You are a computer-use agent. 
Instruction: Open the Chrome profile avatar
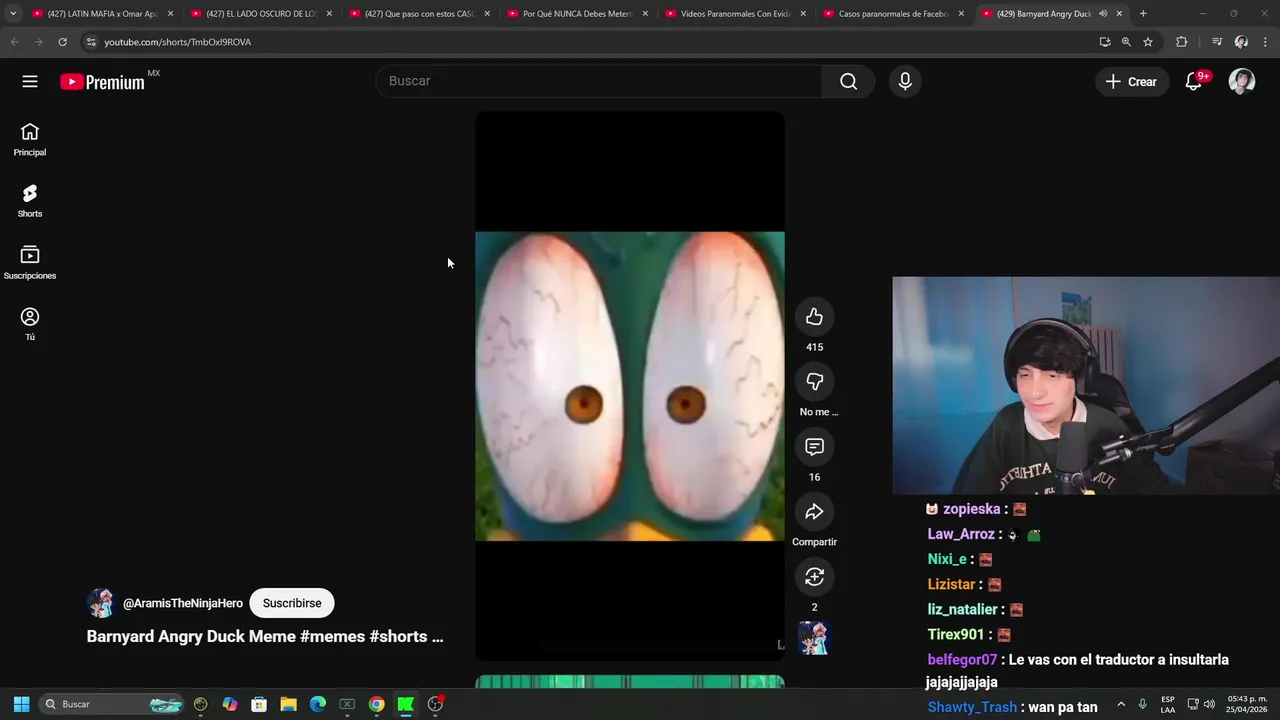(1241, 42)
